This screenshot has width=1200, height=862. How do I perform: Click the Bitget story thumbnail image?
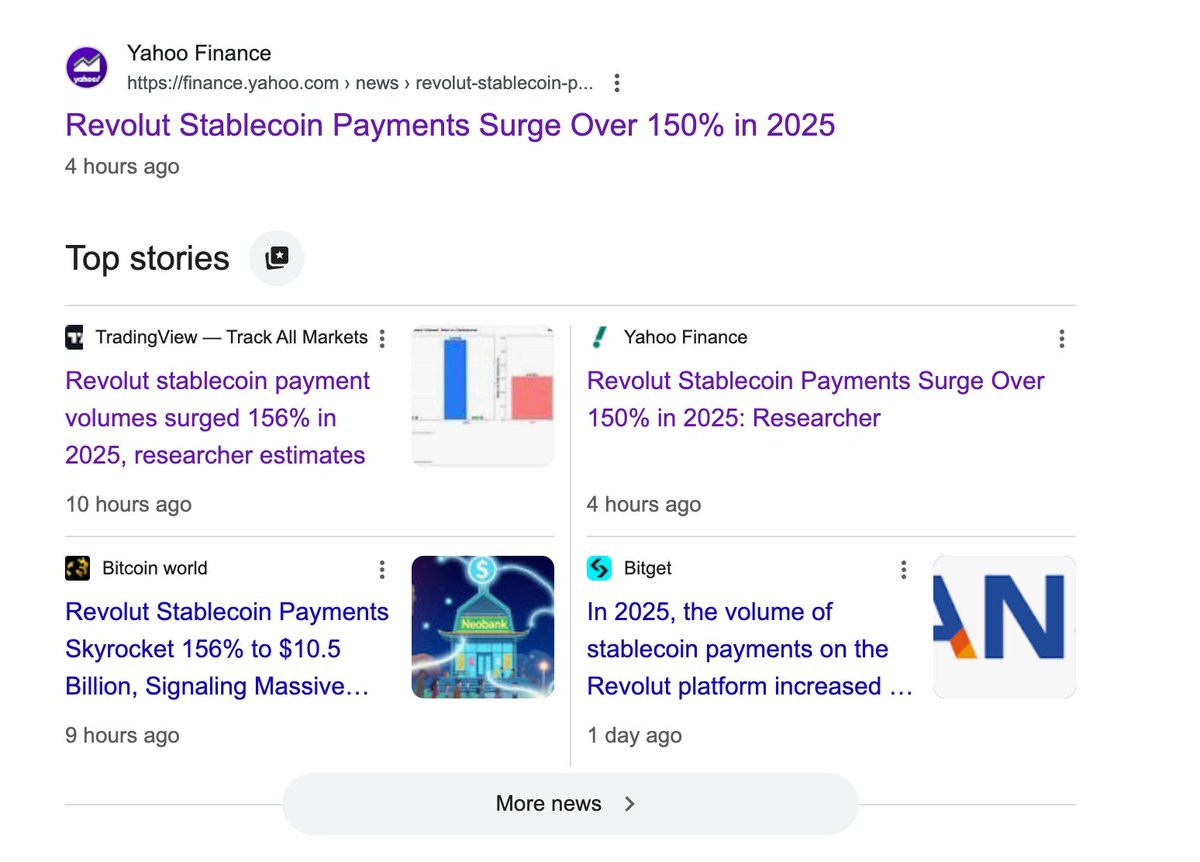(x=1004, y=627)
